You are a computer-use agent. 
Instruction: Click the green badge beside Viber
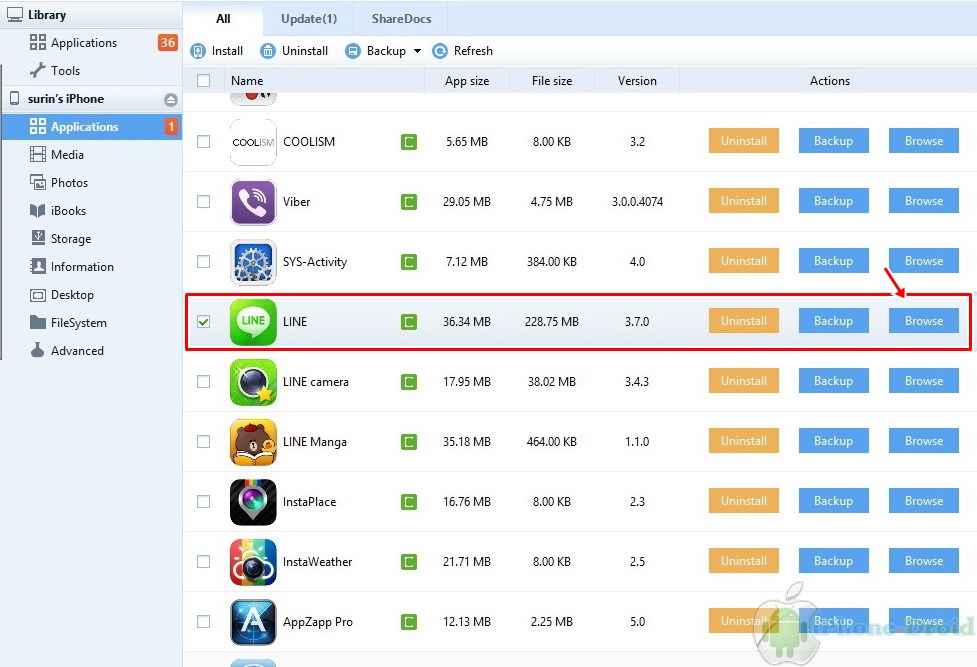(x=409, y=202)
